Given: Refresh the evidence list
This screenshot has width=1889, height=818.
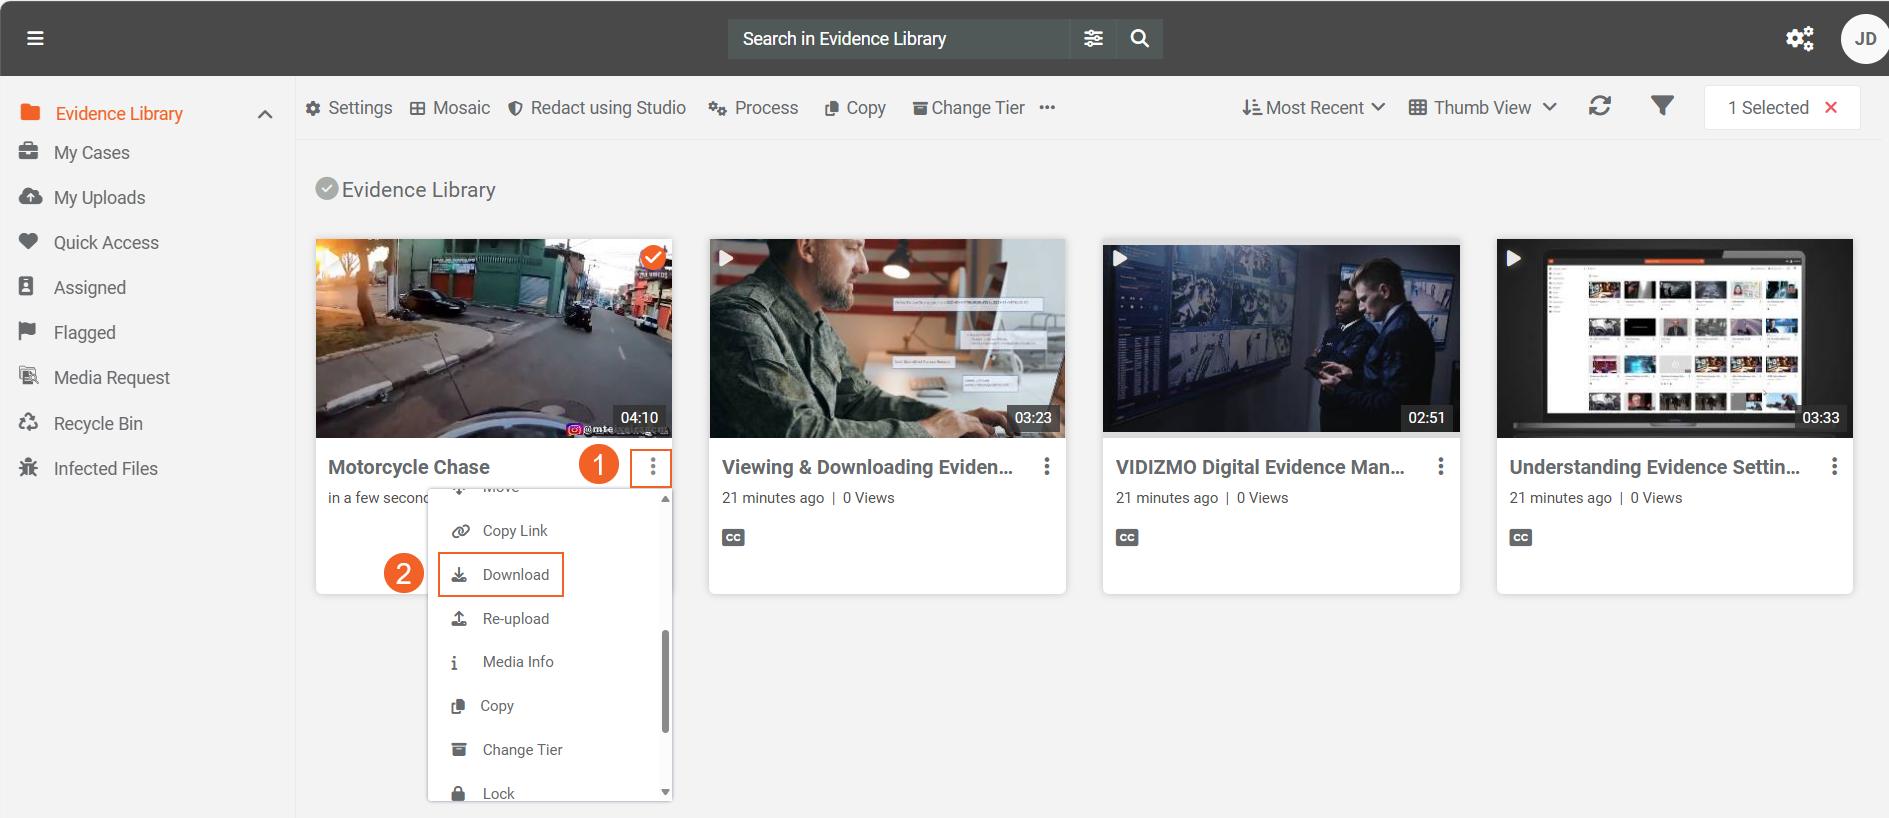Looking at the screenshot, I should point(1599,106).
